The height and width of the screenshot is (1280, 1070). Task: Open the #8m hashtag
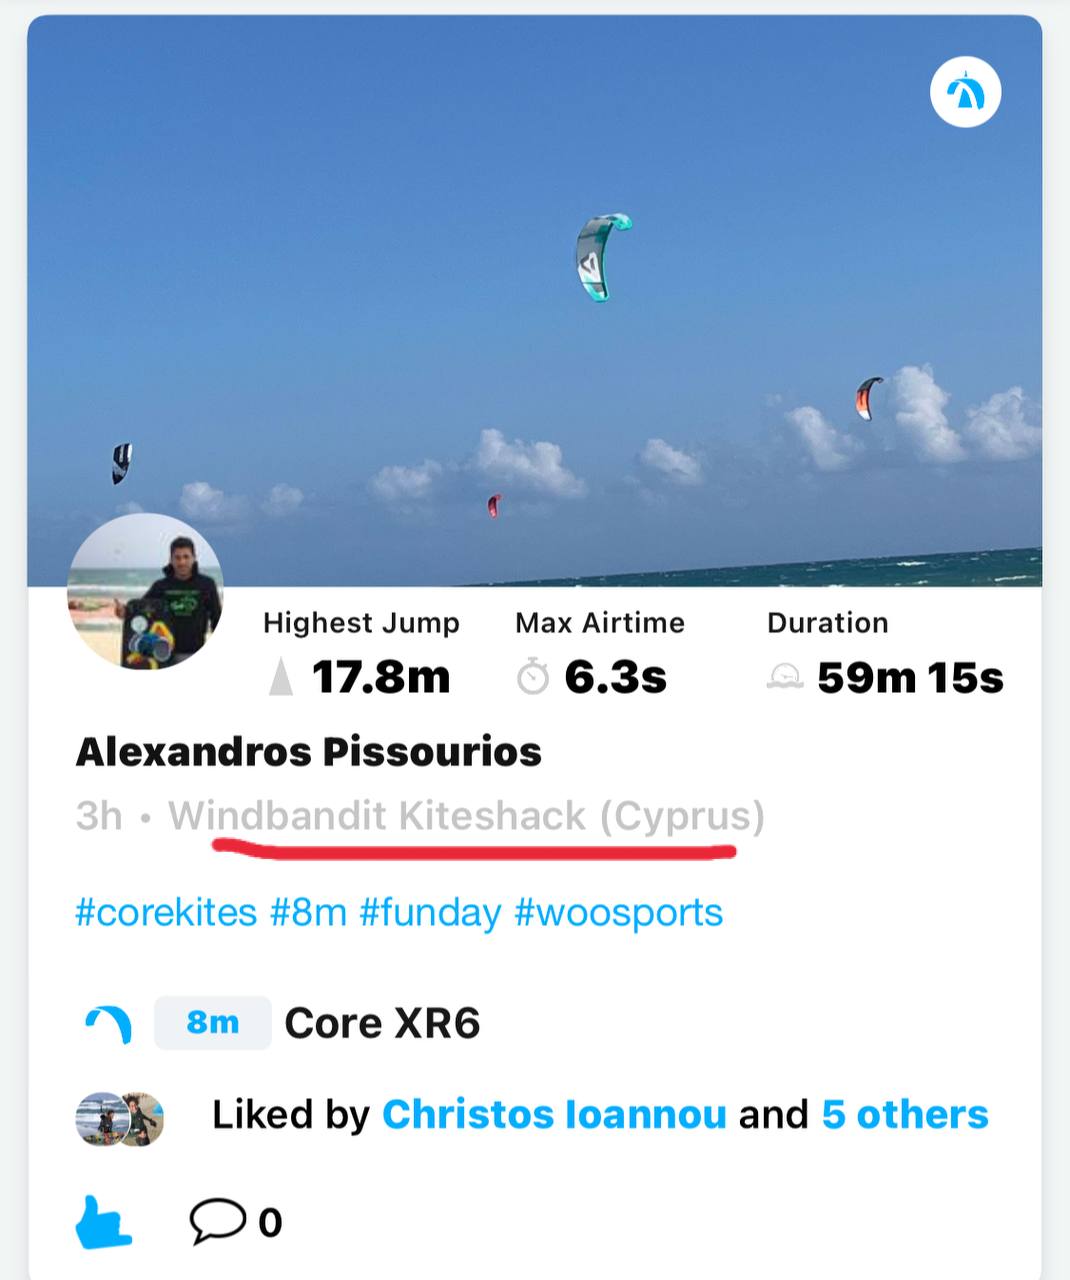308,913
